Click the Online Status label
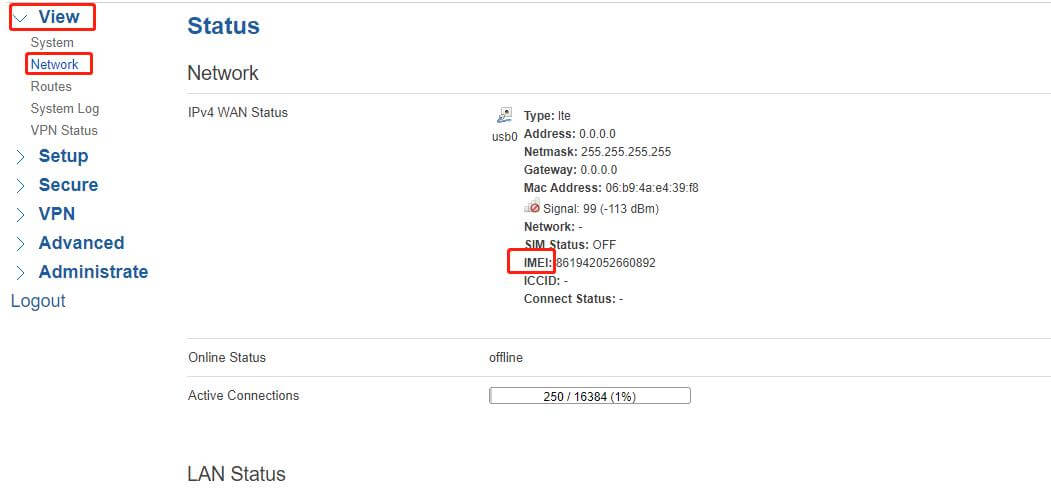The image size is (1051, 493). 227,358
